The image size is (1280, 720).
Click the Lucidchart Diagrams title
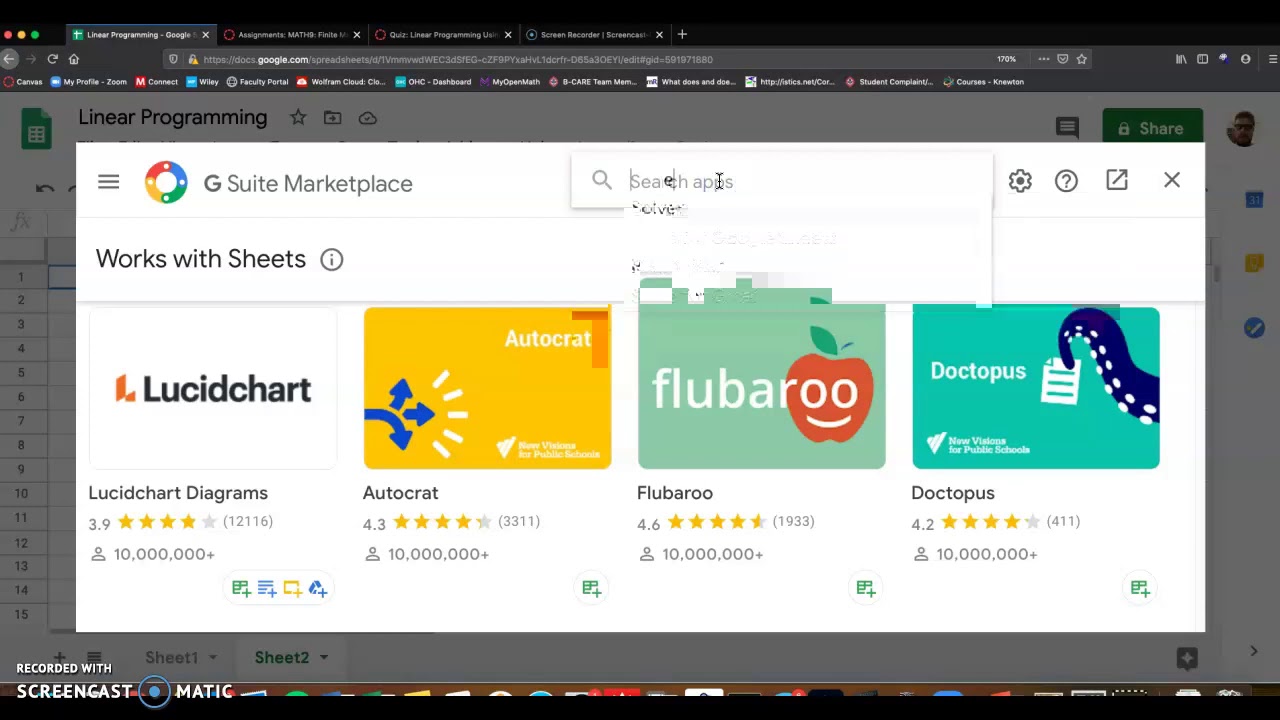[178, 493]
